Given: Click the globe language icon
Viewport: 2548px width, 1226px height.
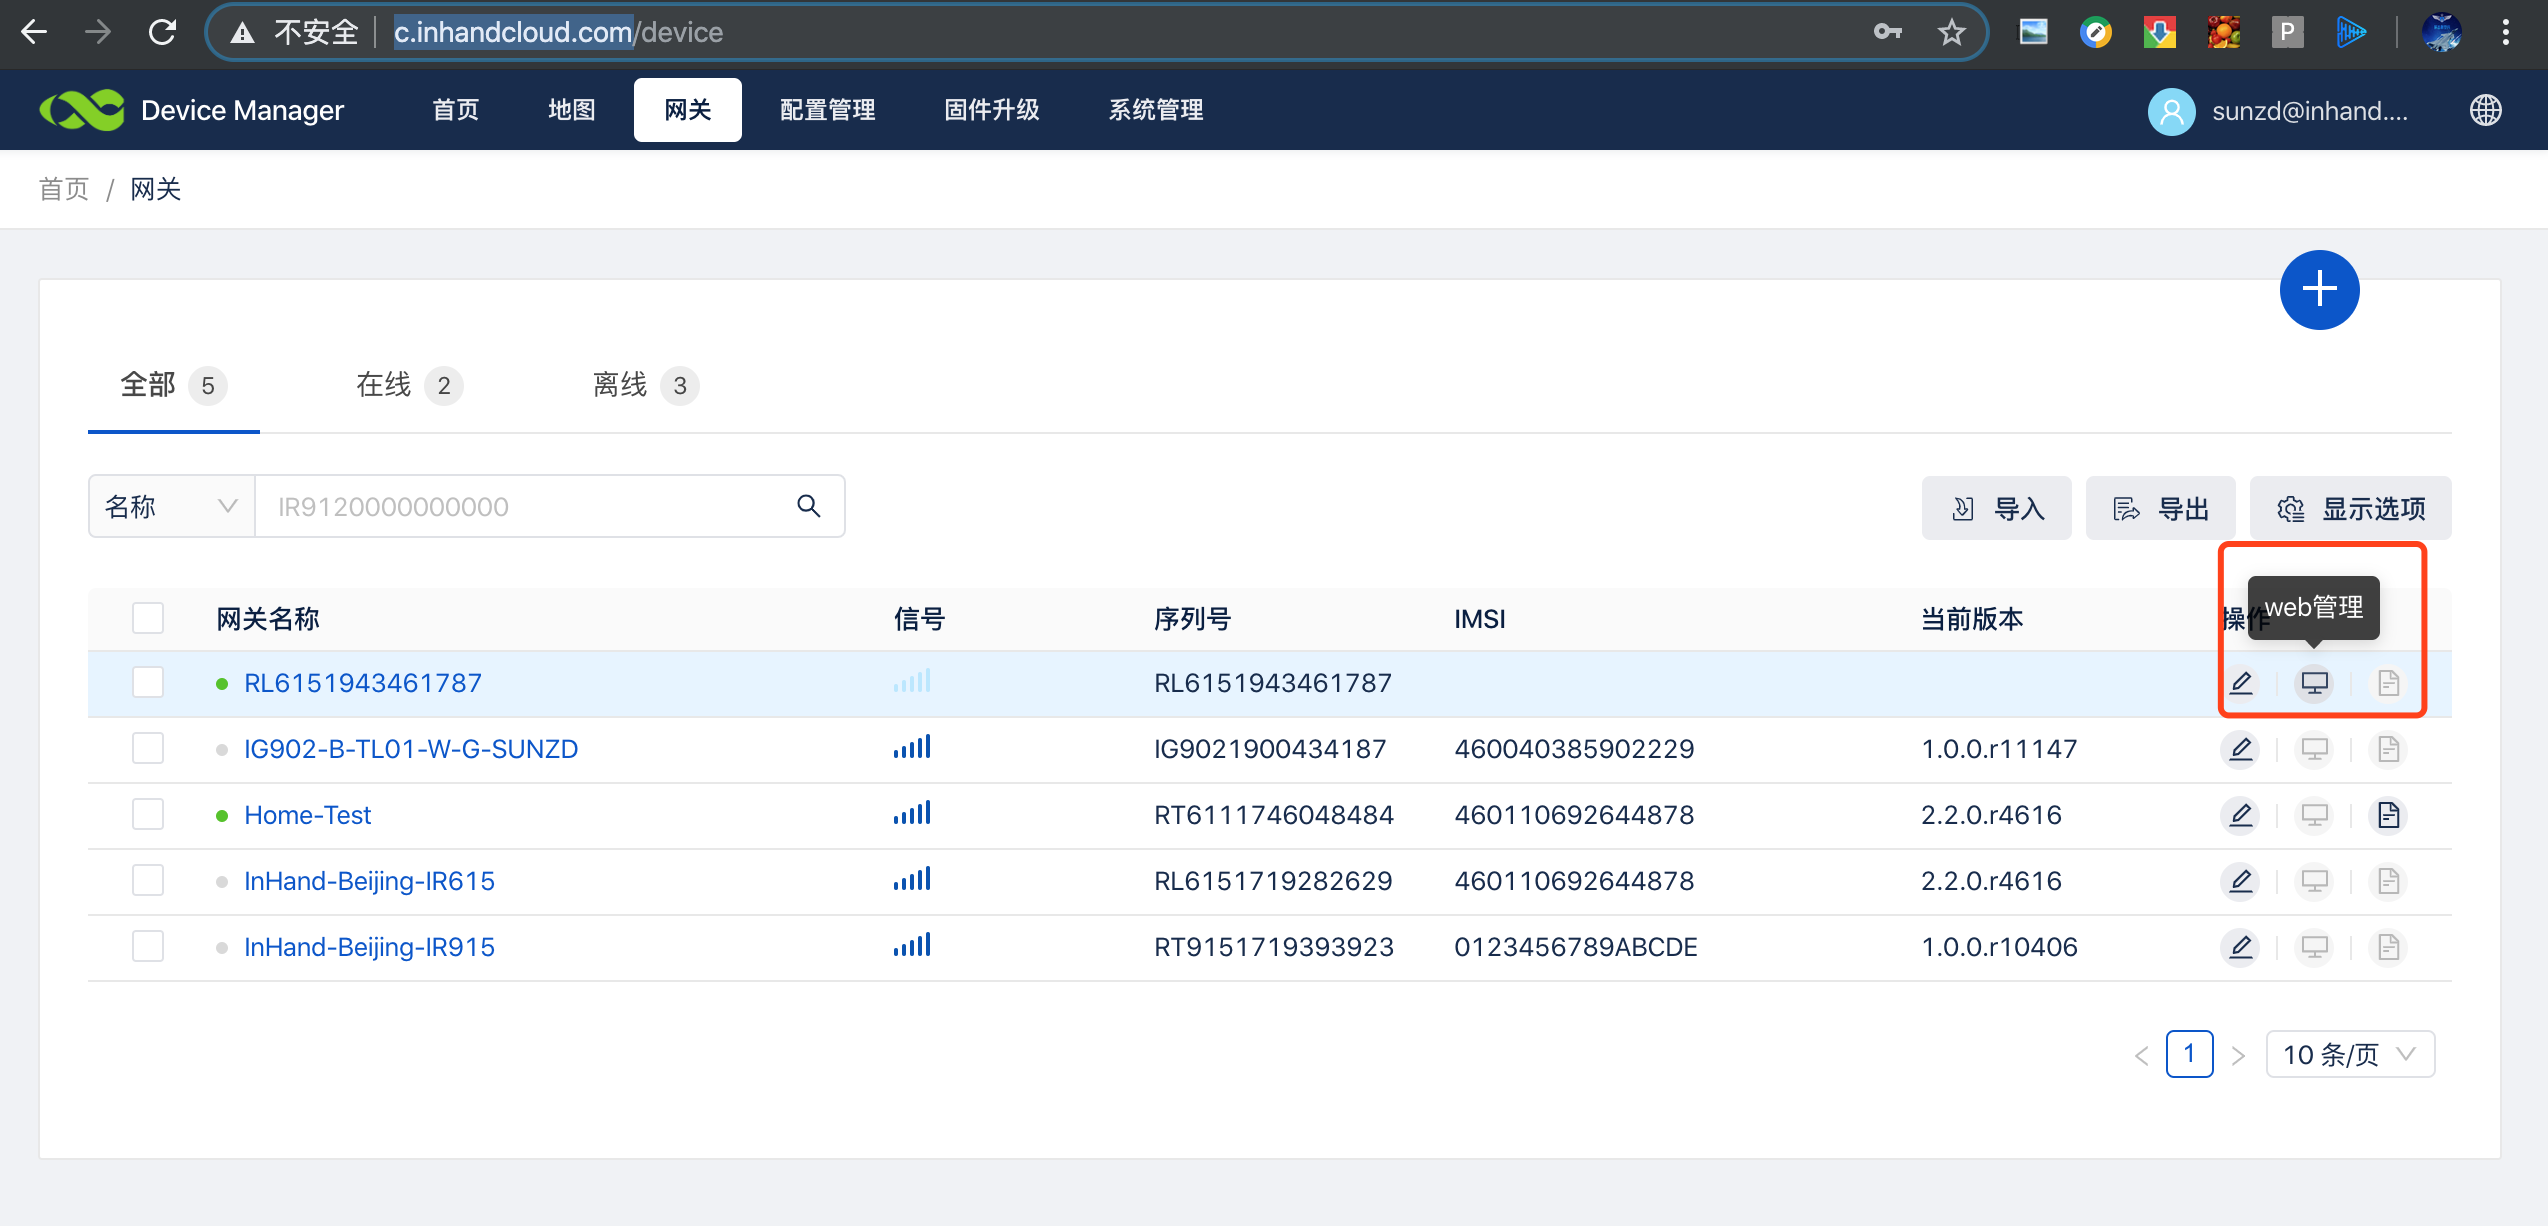Looking at the screenshot, I should 2485,110.
